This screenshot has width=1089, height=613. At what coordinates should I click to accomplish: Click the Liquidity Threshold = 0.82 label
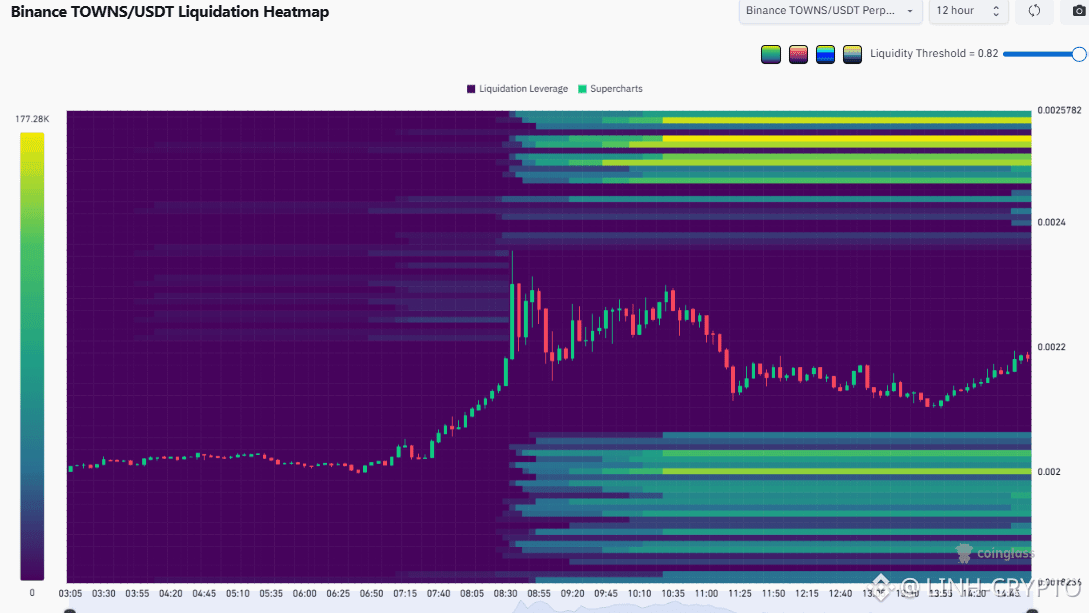point(934,53)
